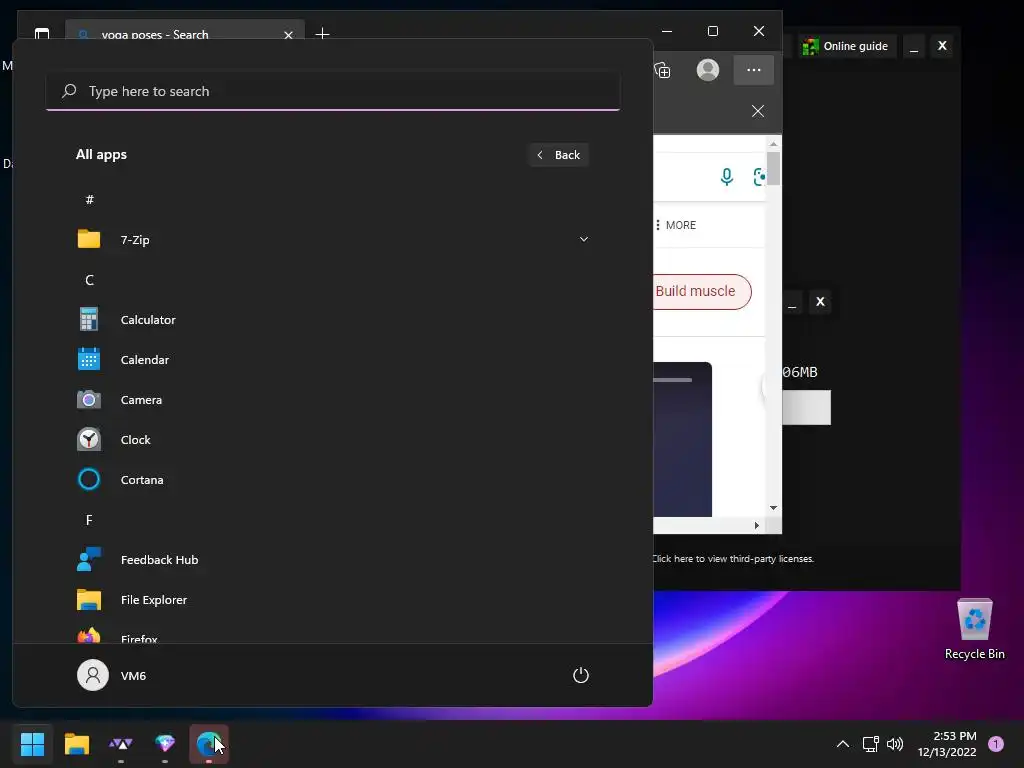This screenshot has height=768, width=1024.
Task: Go Back to pinned apps
Action: click(x=559, y=155)
